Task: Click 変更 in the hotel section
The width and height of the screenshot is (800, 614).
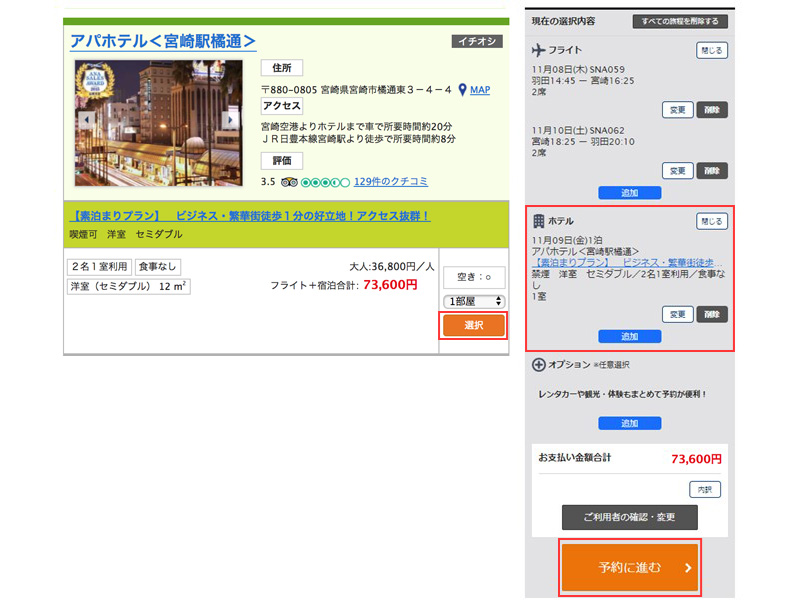Action: tap(678, 314)
